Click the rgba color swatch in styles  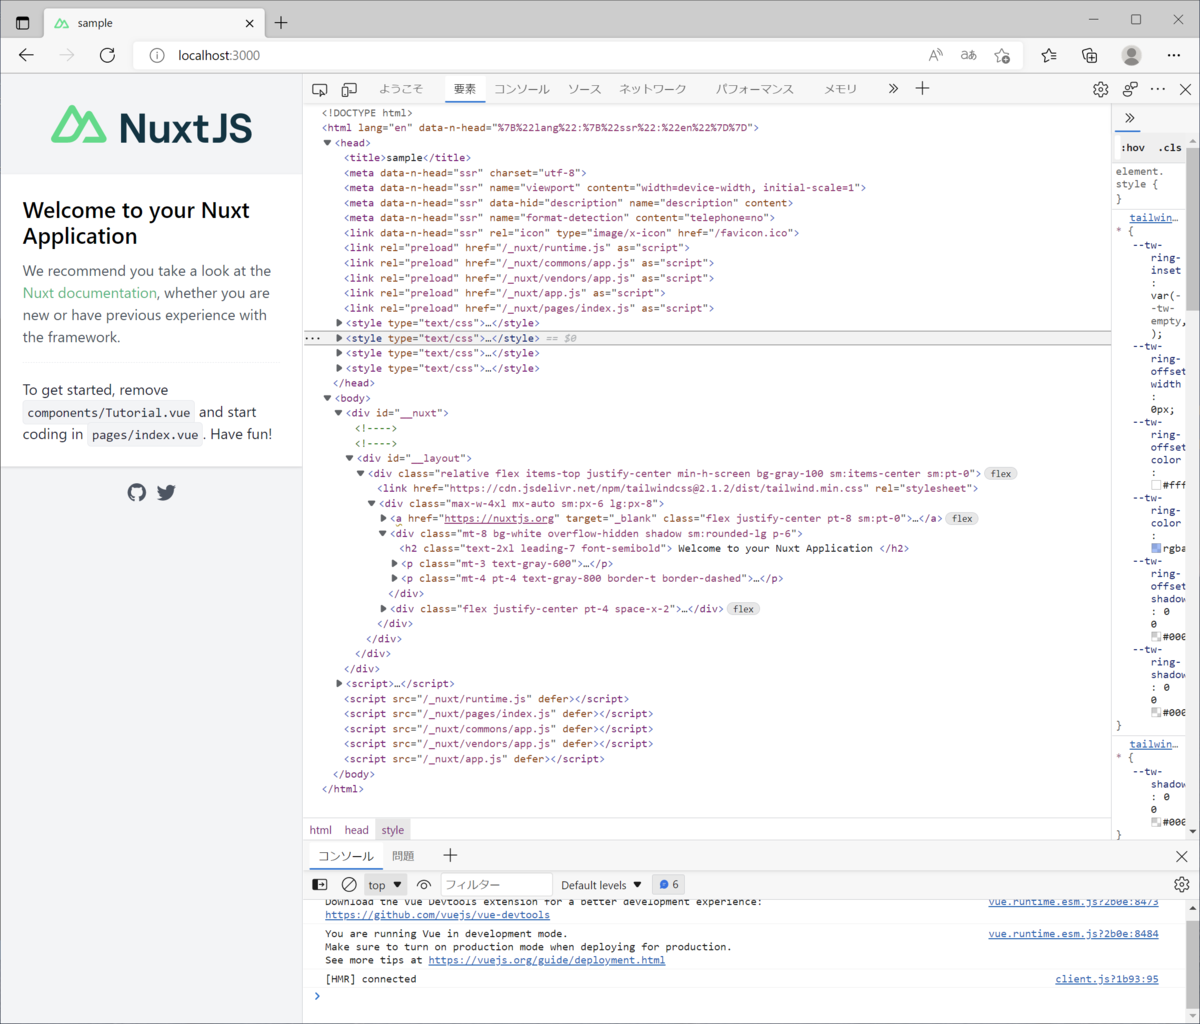(1156, 549)
